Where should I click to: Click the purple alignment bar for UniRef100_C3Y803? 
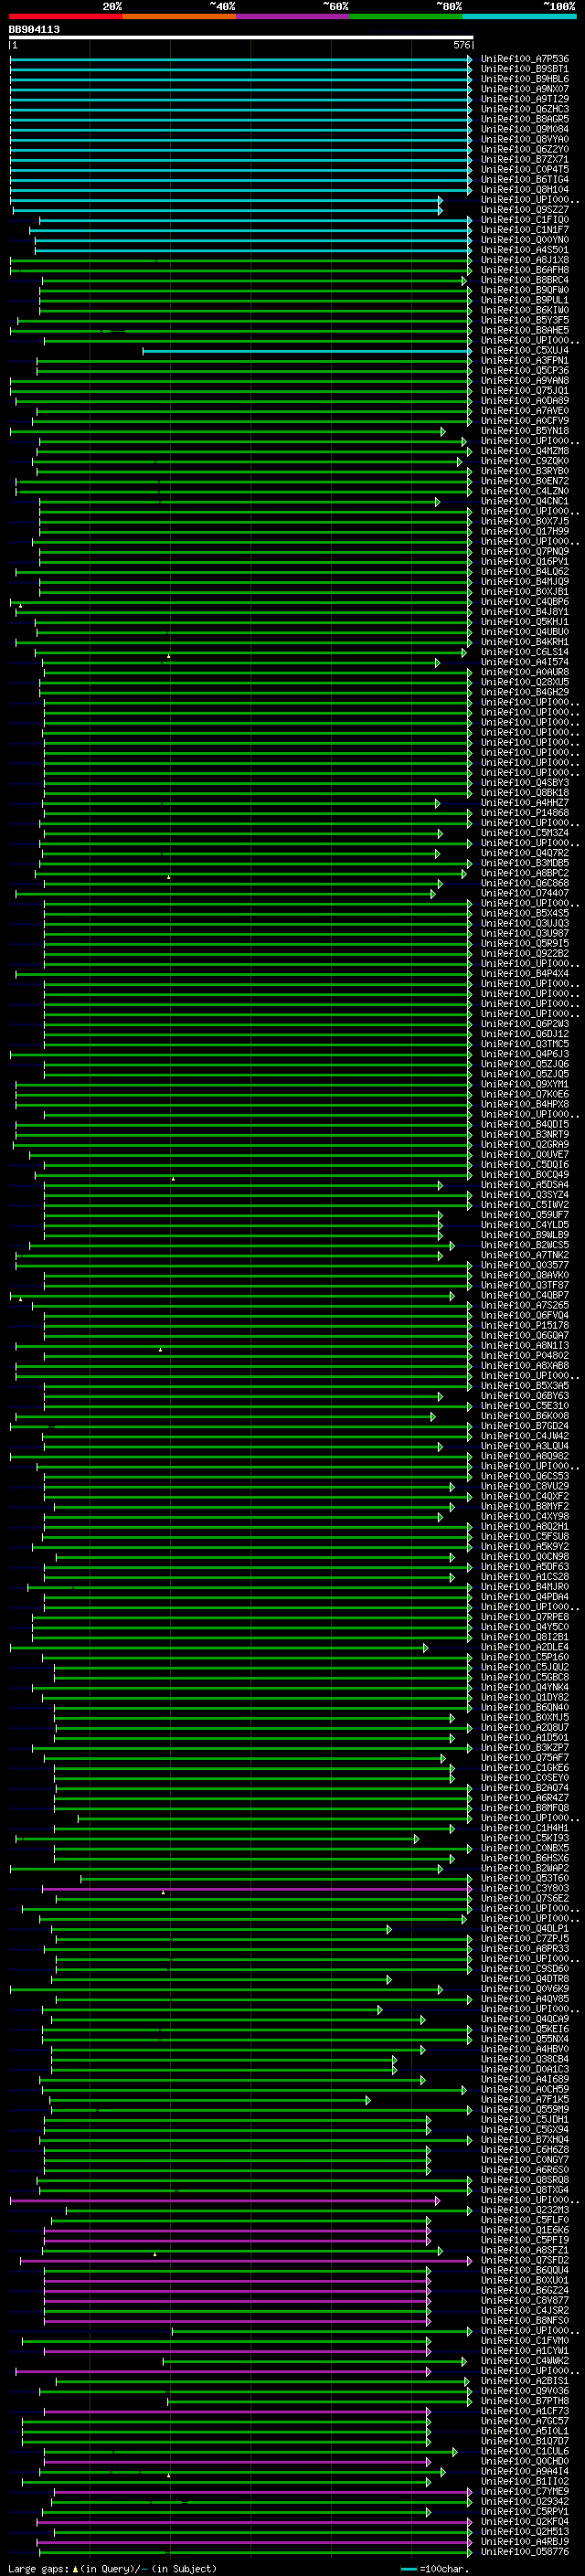pos(257,1890)
